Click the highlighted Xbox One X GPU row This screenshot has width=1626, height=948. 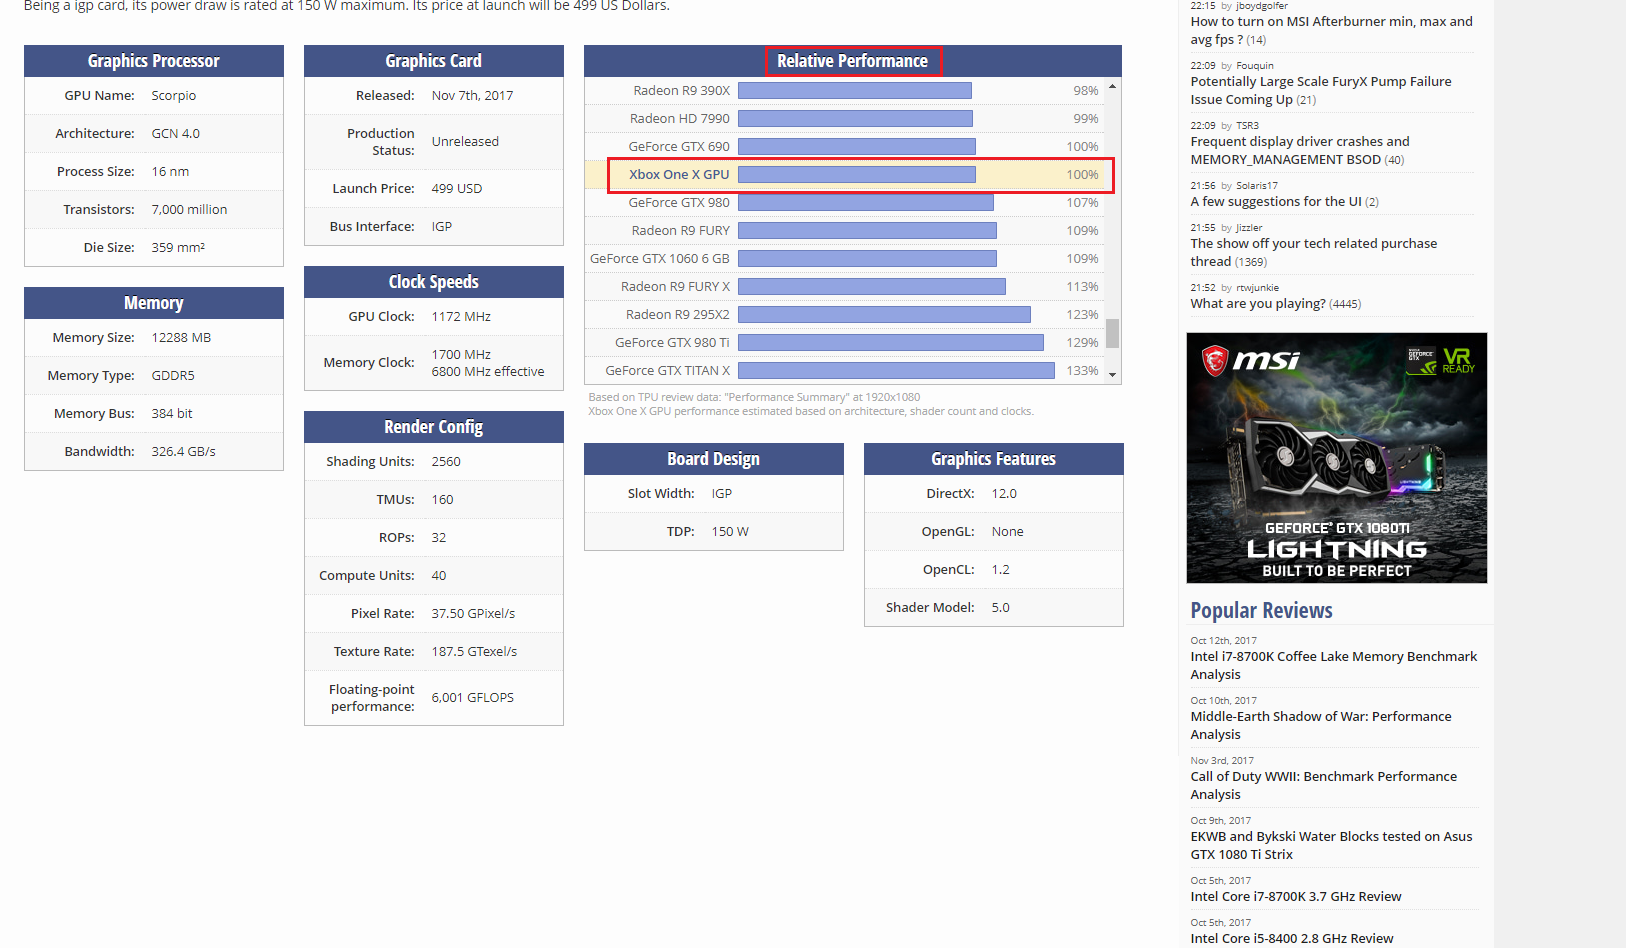(x=845, y=174)
